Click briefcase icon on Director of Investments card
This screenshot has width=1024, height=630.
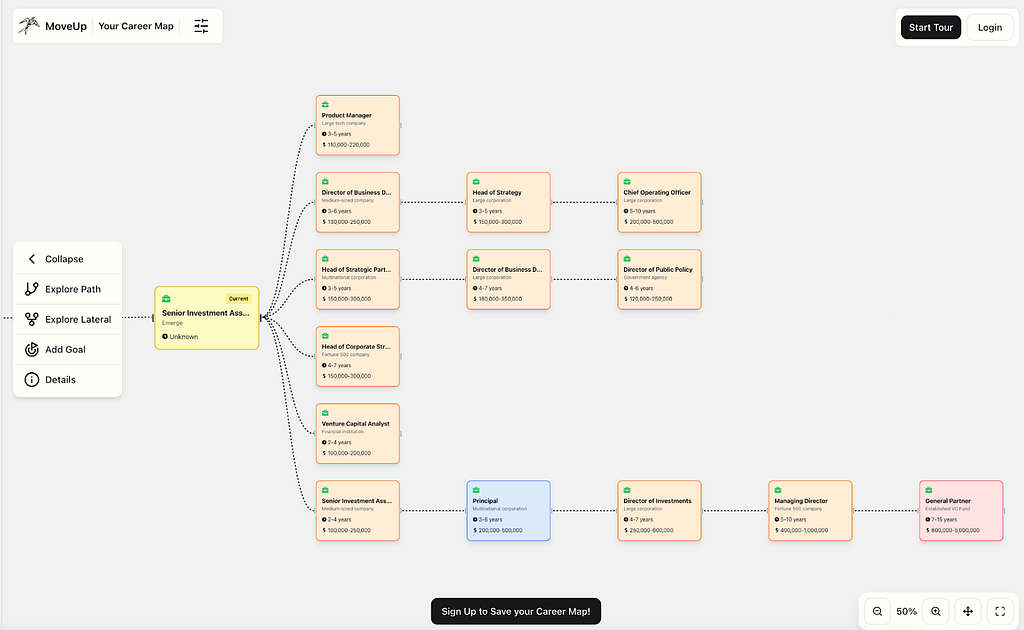tap(627, 490)
